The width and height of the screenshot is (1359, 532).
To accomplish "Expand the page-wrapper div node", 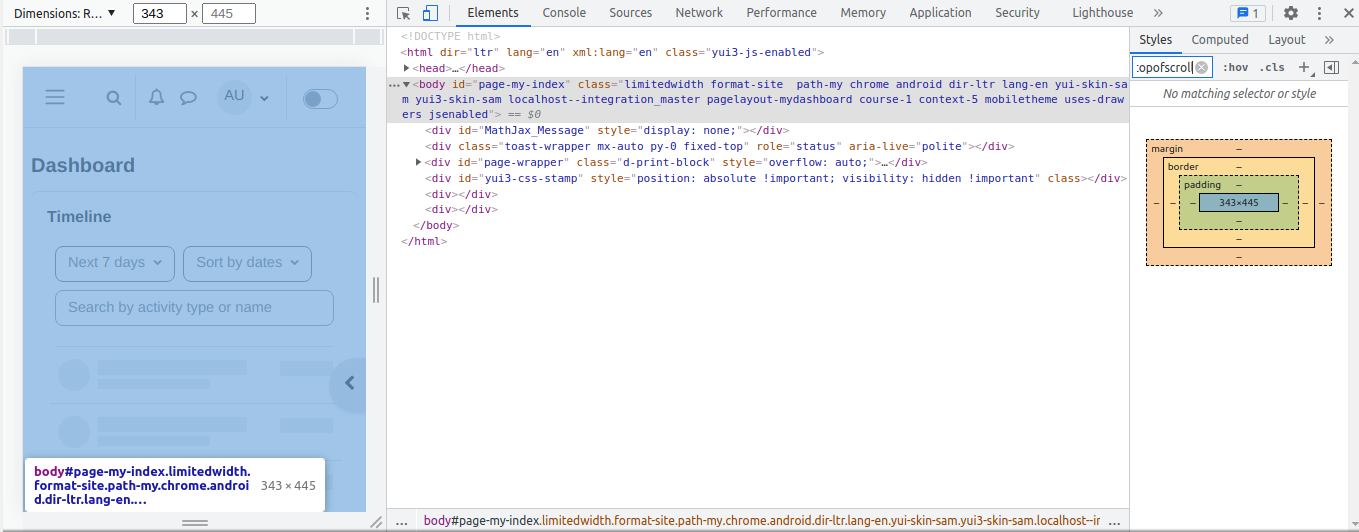I will (419, 162).
